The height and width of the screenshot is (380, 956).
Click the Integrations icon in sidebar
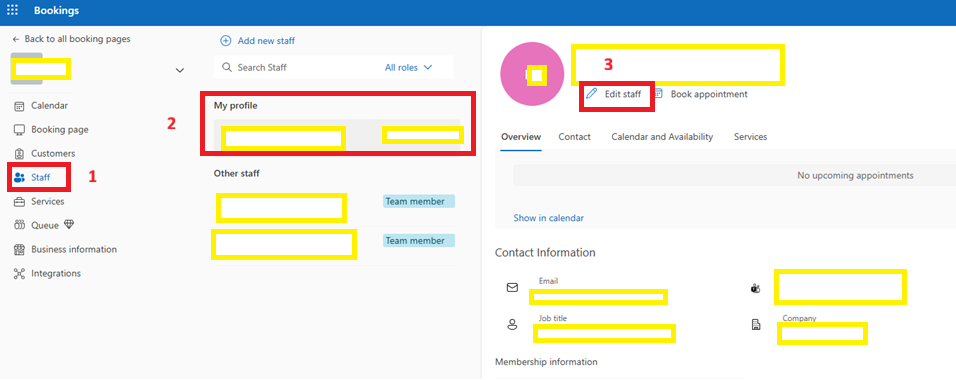[x=19, y=274]
